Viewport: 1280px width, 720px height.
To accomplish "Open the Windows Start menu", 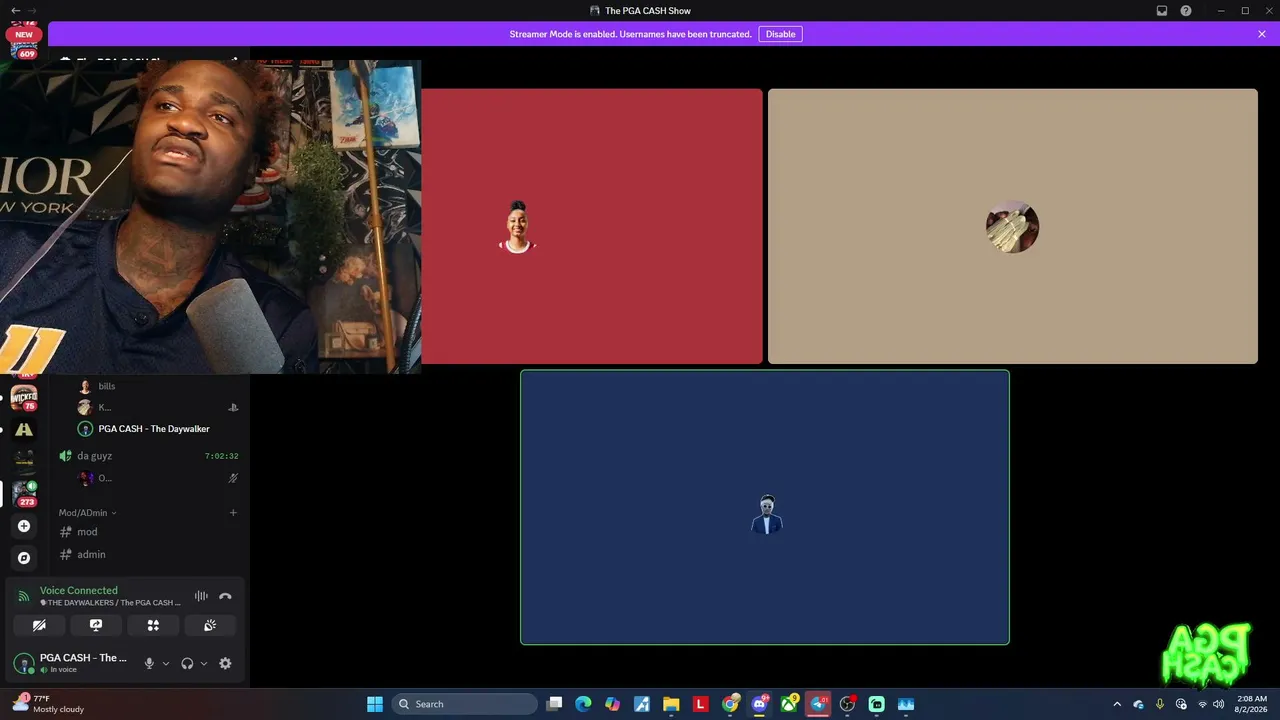I will [375, 704].
